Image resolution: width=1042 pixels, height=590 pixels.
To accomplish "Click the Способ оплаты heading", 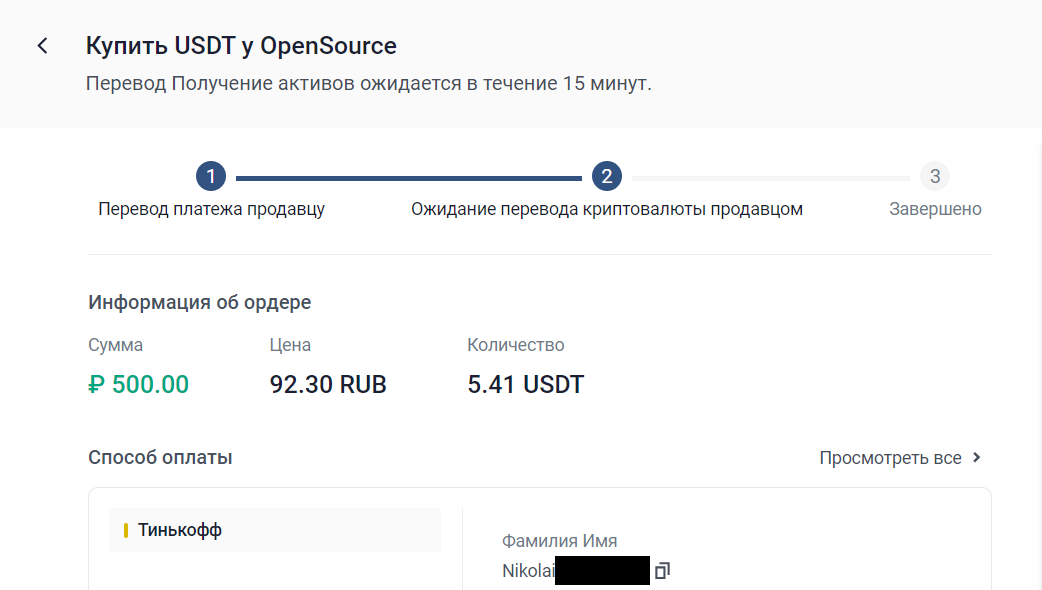I will click(x=160, y=458).
